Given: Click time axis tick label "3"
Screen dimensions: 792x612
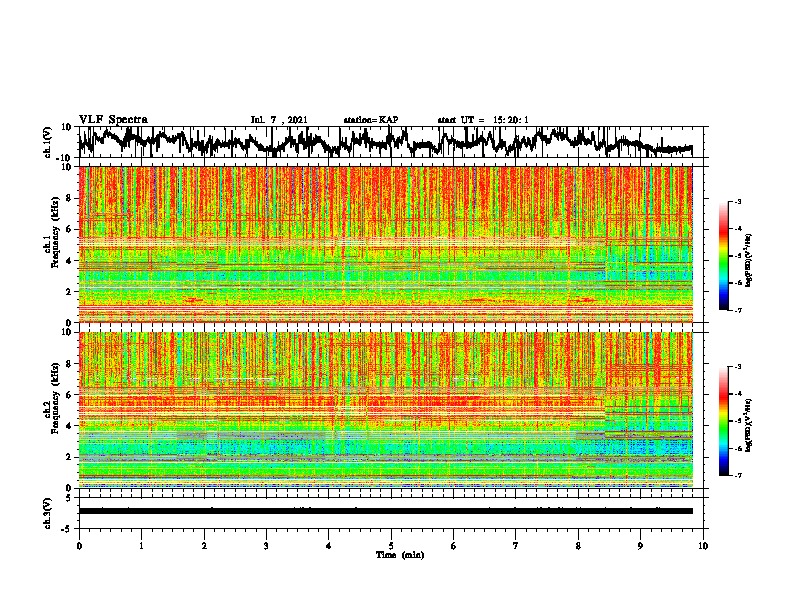Looking at the screenshot, I should [266, 546].
